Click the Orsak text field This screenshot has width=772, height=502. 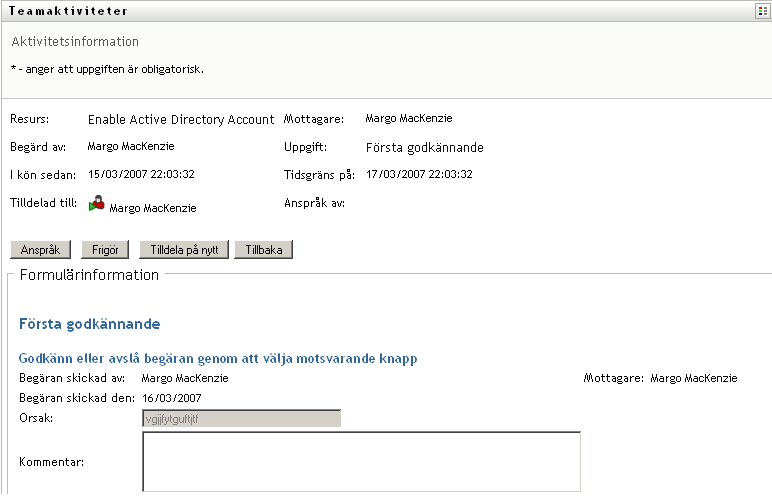[x=241, y=418]
